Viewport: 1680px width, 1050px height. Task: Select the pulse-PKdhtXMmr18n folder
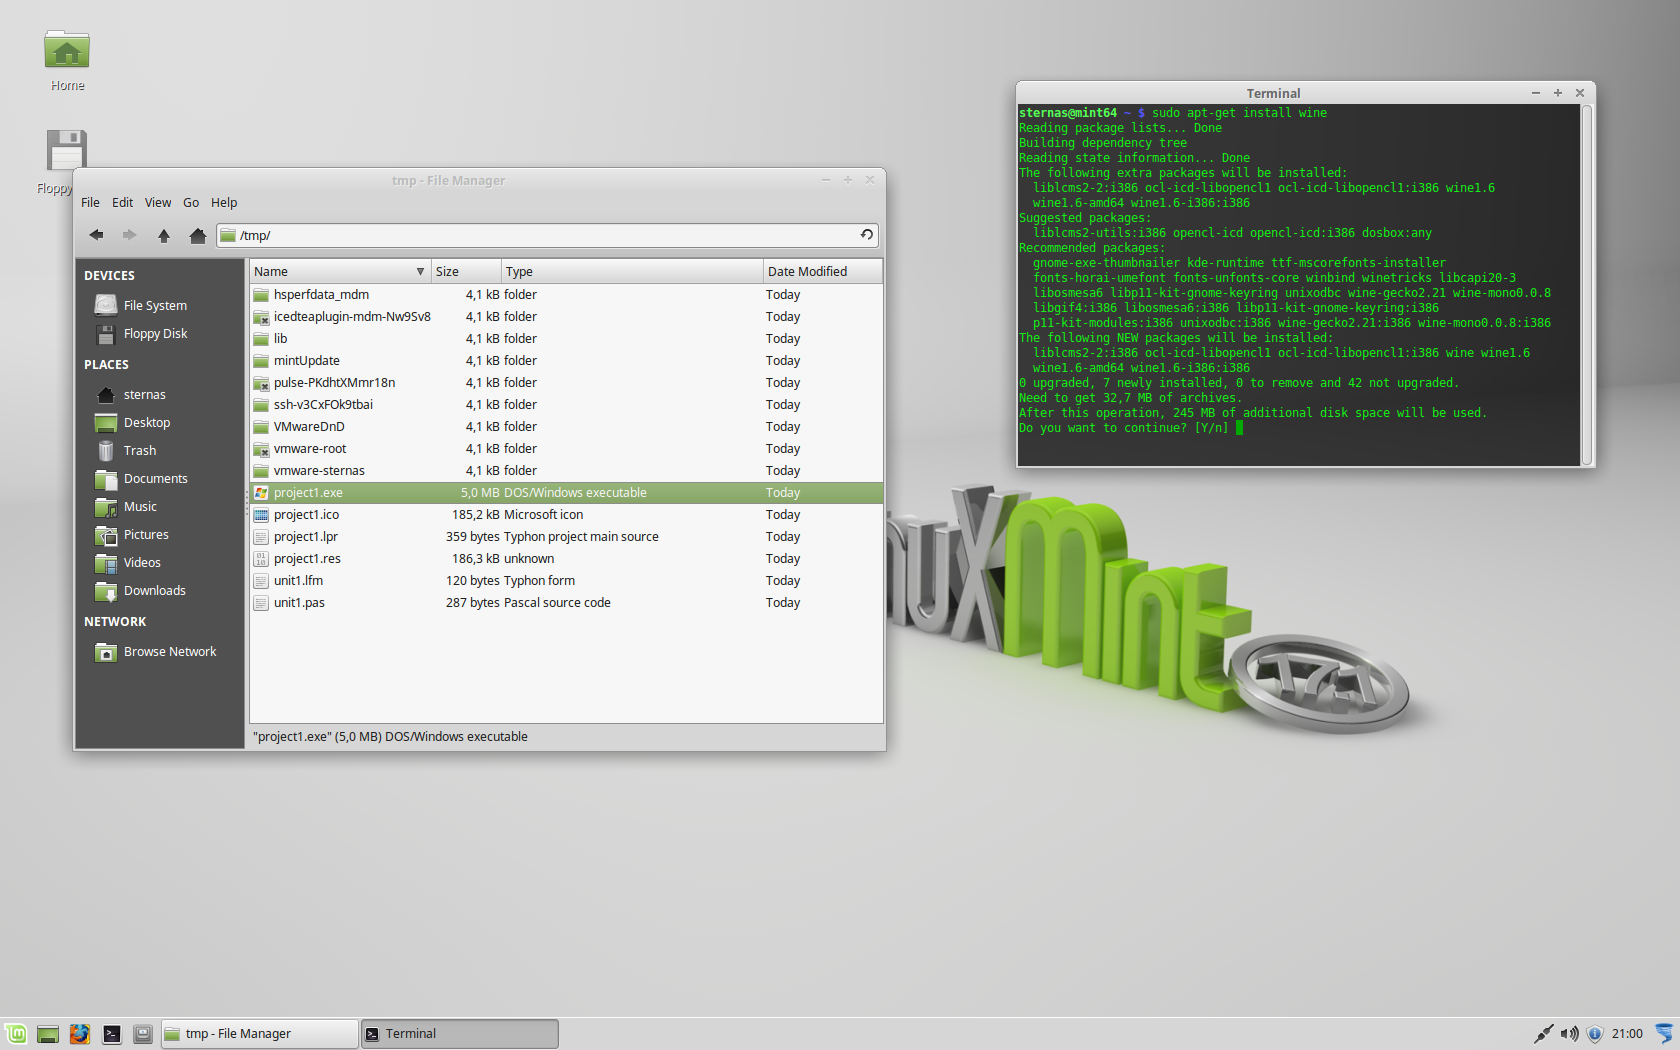click(566, 382)
